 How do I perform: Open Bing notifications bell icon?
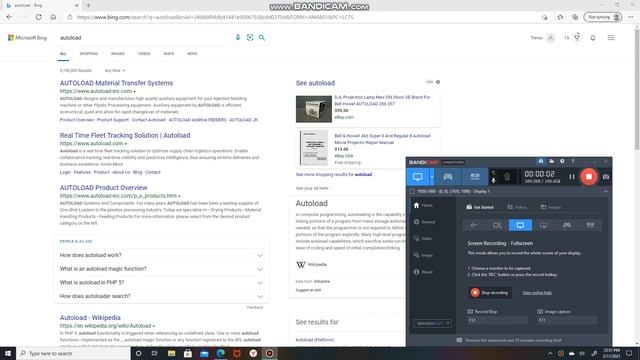point(593,38)
